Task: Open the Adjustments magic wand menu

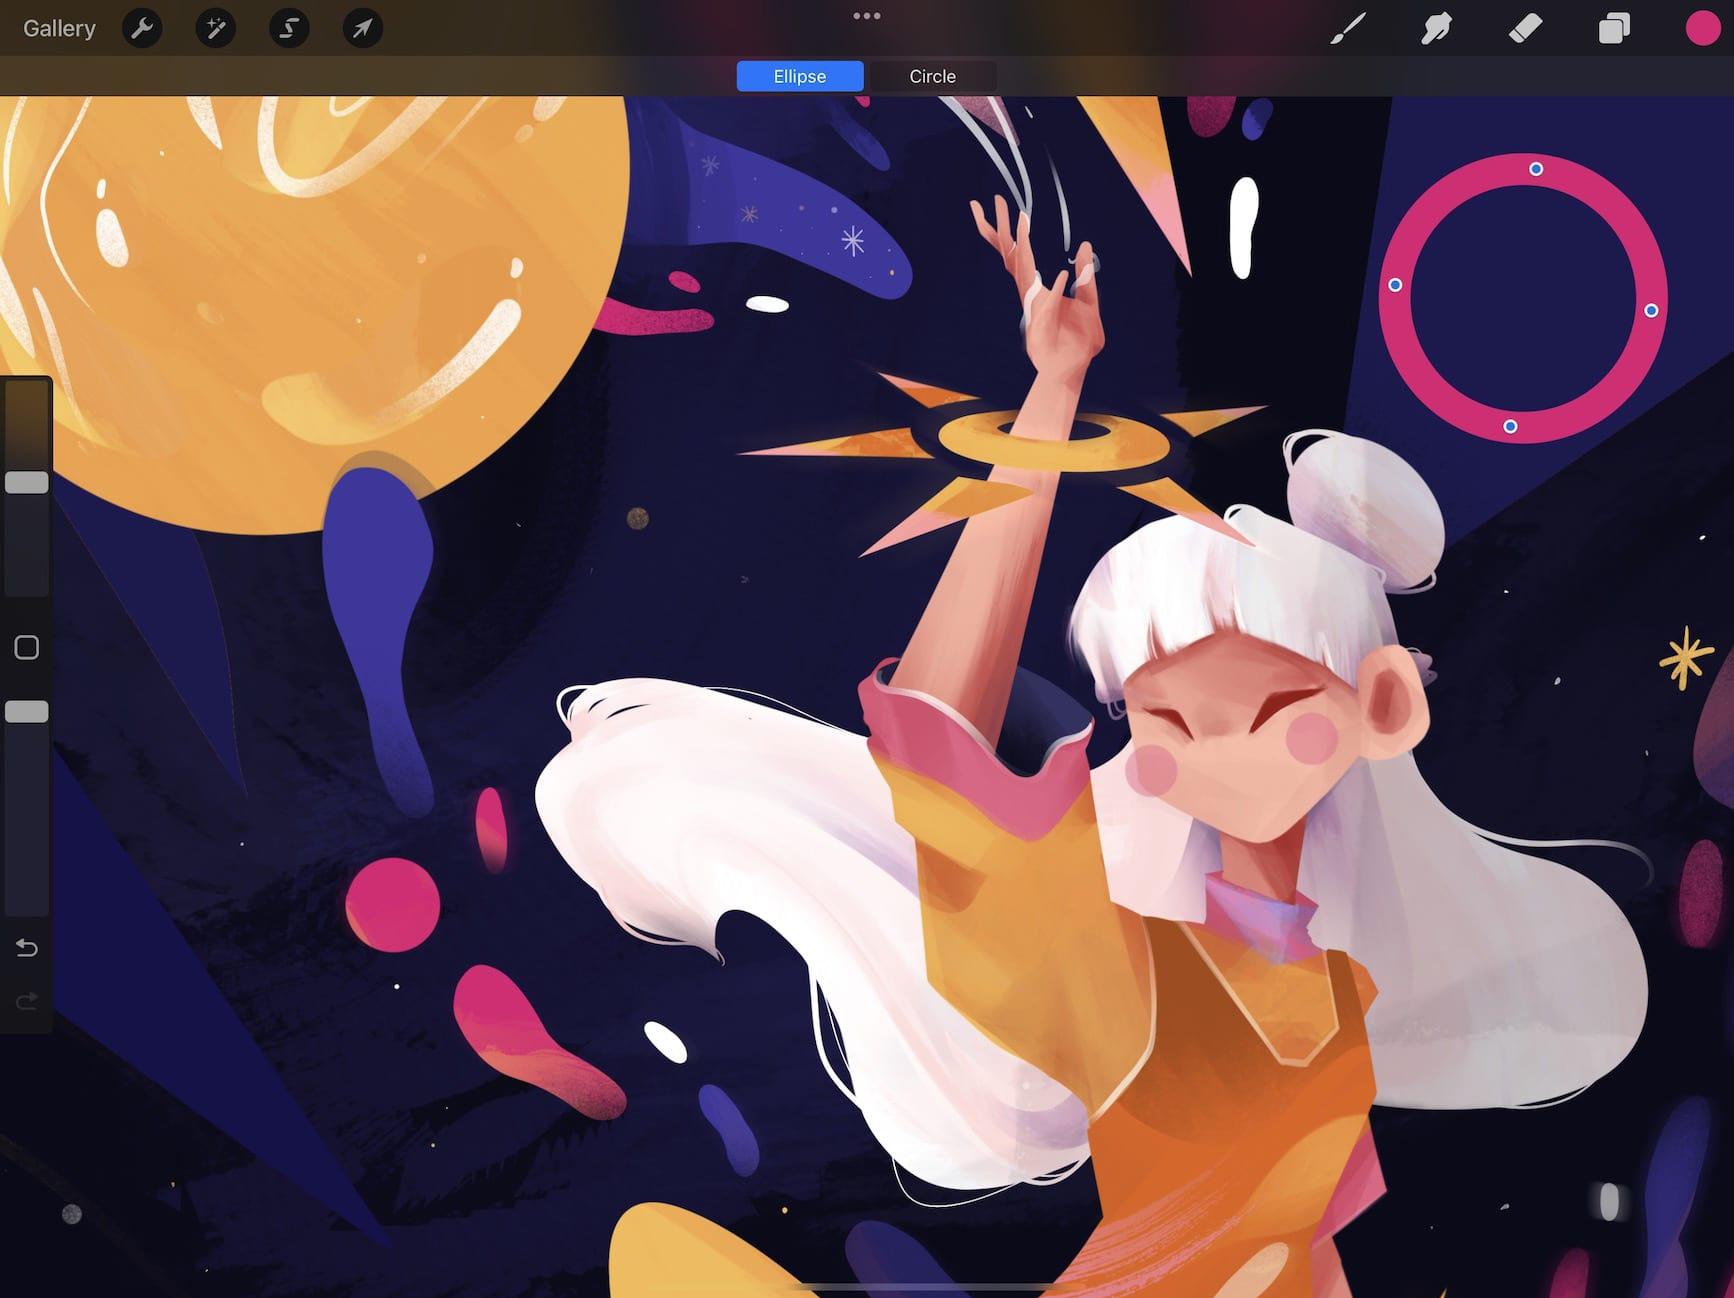Action: point(215,28)
